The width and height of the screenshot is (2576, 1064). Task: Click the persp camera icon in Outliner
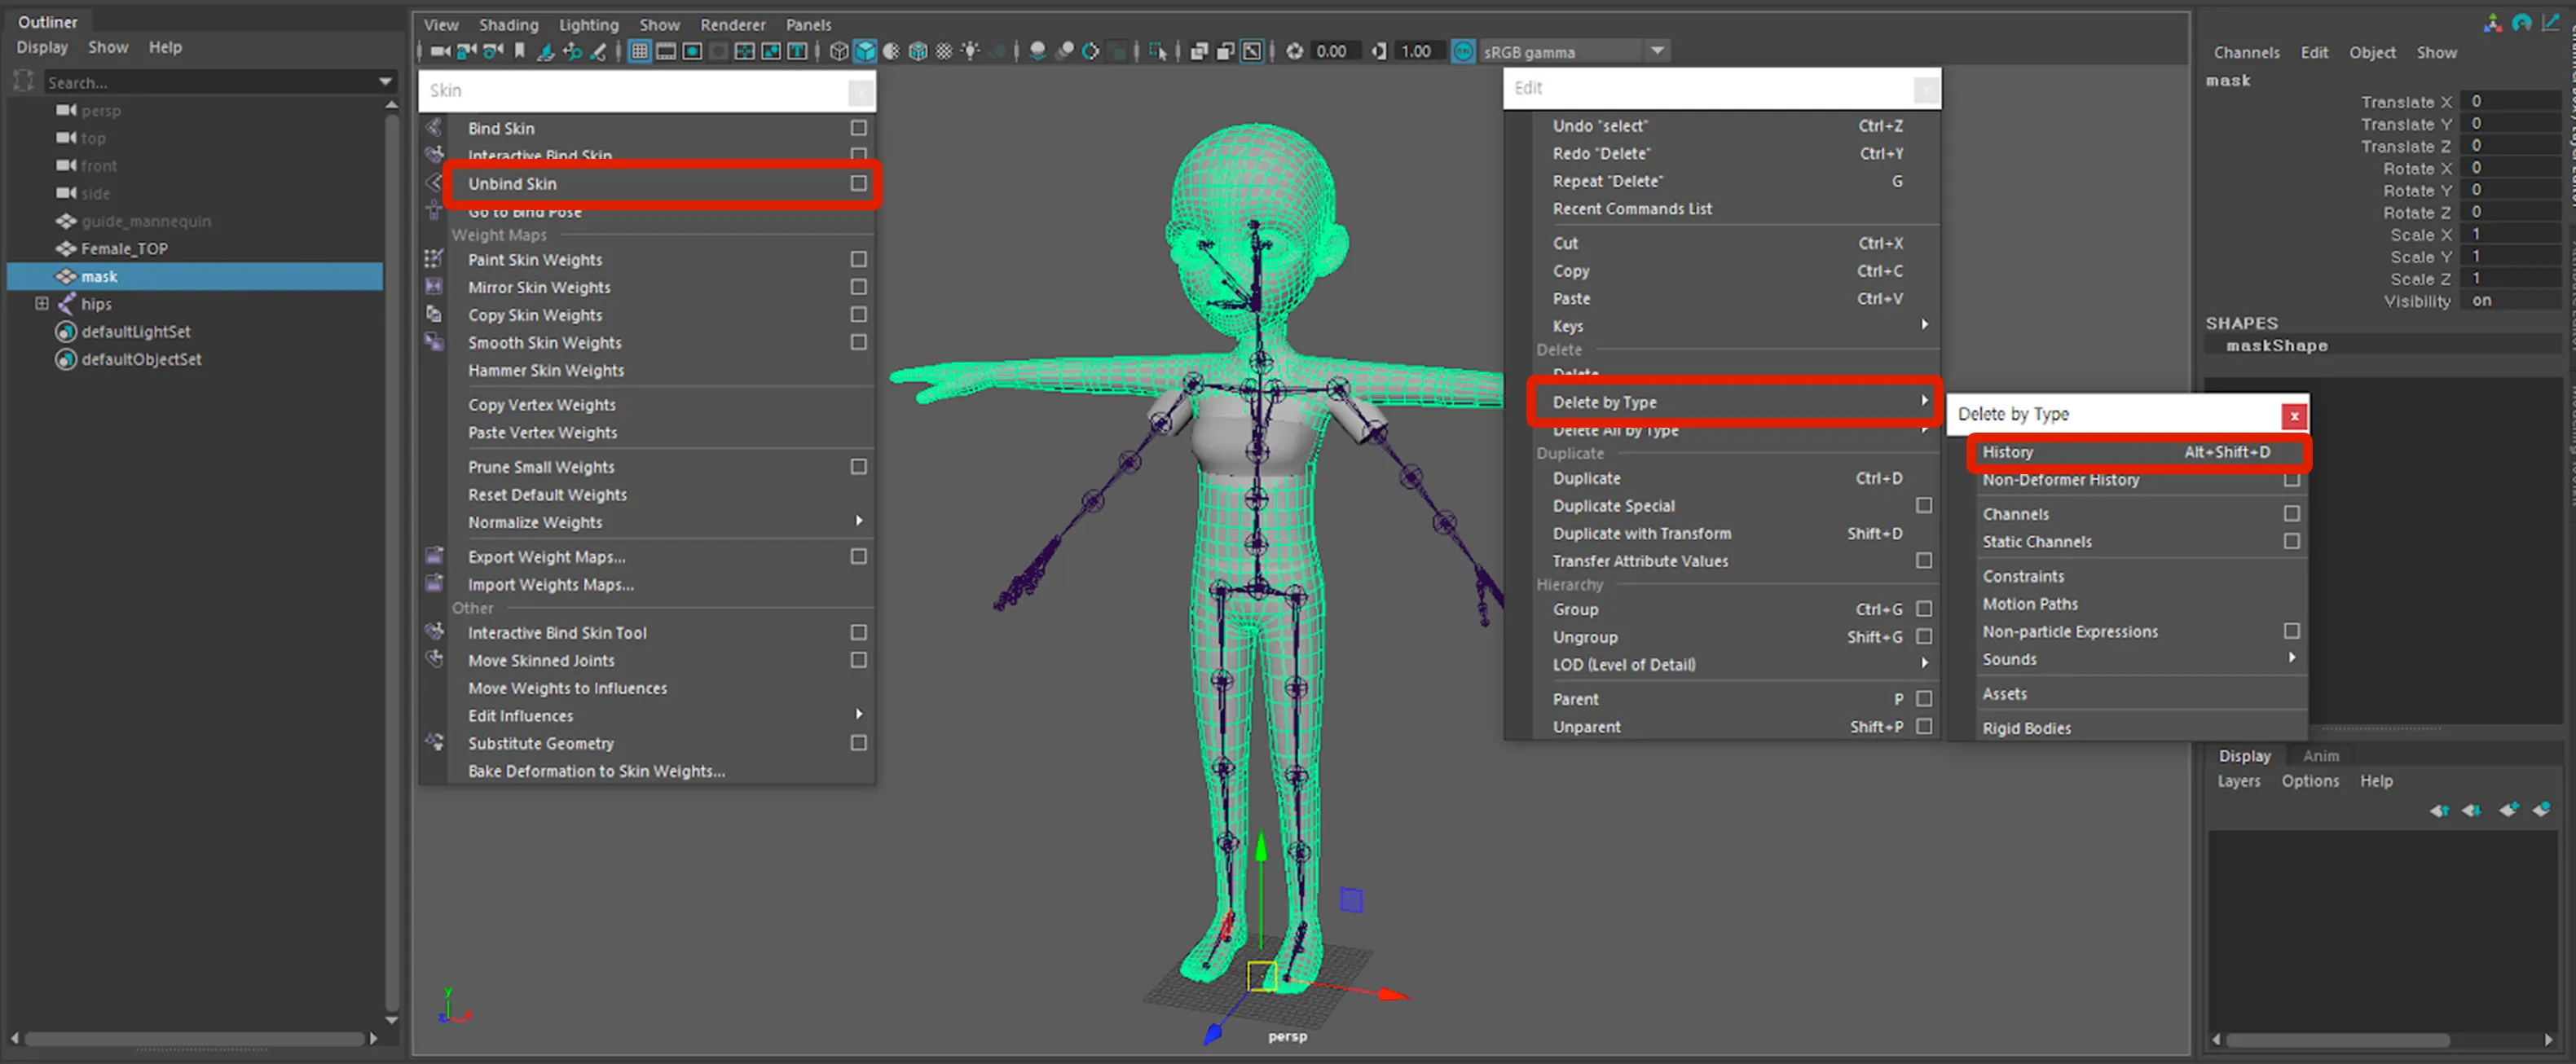(66, 110)
